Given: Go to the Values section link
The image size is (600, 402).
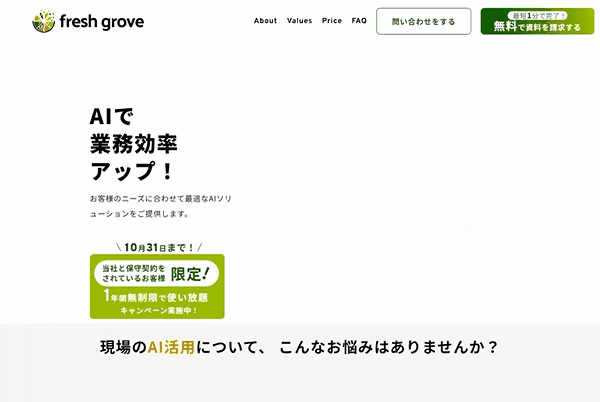Looking at the screenshot, I should coord(299,21).
